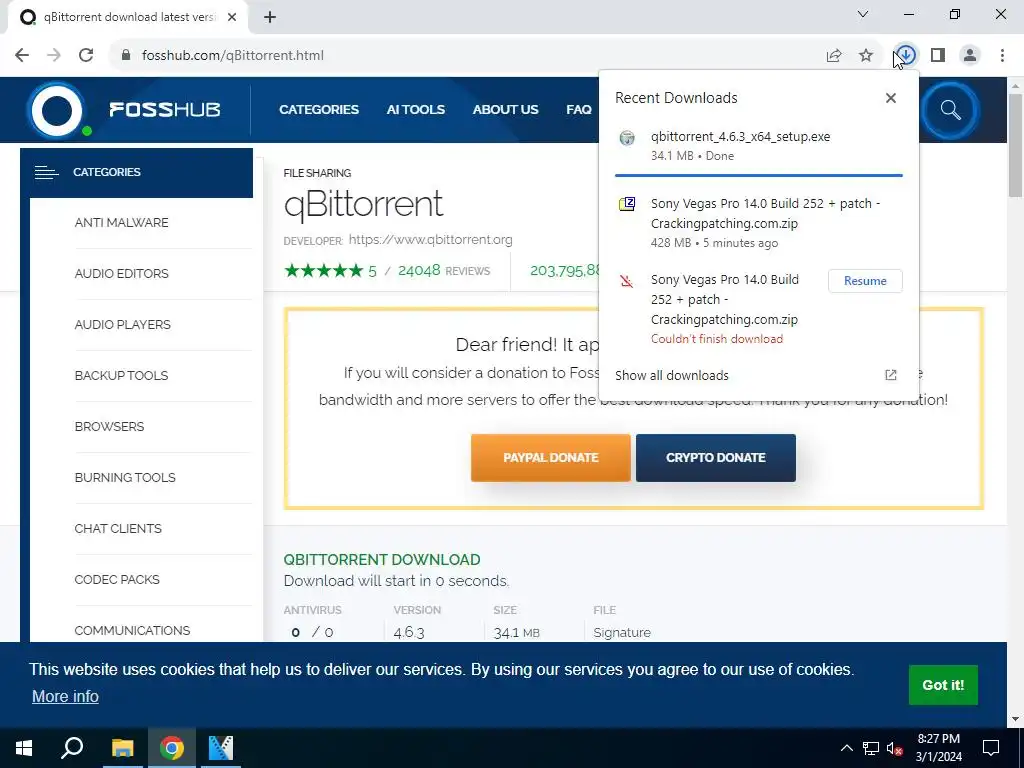Image resolution: width=1024 pixels, height=768 pixels.
Task: Open the Signature file link
Action: click(622, 632)
